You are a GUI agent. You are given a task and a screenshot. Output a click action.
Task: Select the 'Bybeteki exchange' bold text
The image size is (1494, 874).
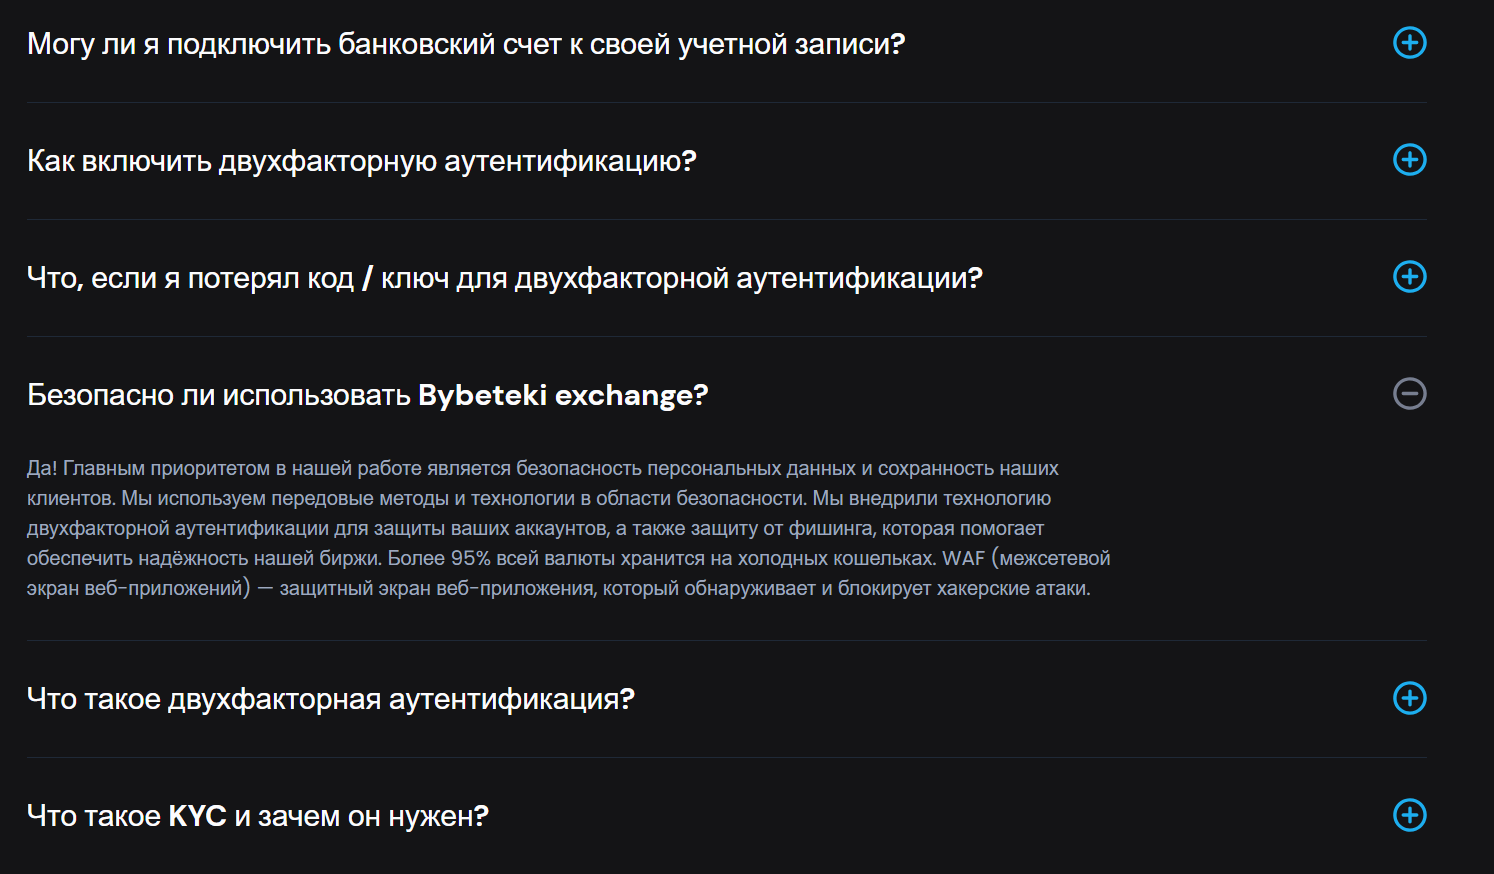[562, 394]
